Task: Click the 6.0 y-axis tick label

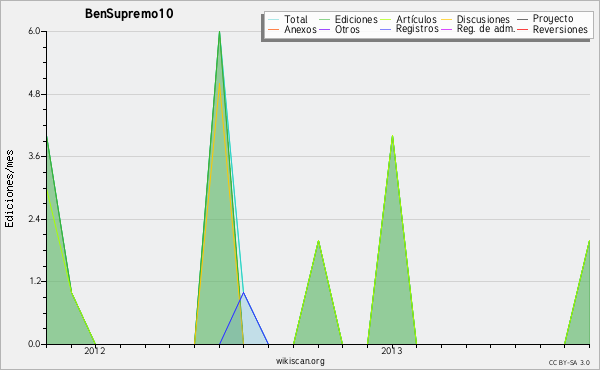Action: [34, 31]
